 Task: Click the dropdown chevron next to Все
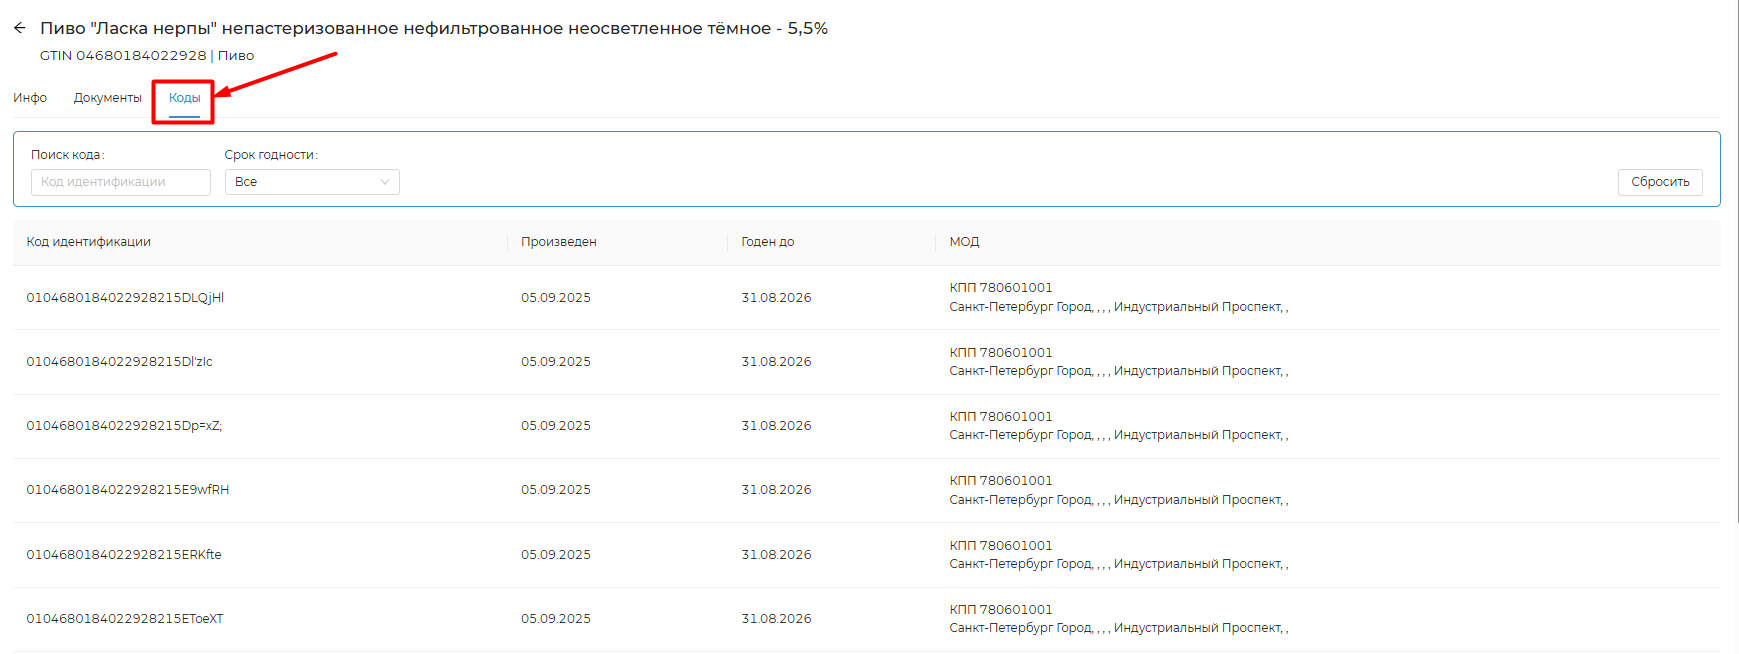[385, 182]
